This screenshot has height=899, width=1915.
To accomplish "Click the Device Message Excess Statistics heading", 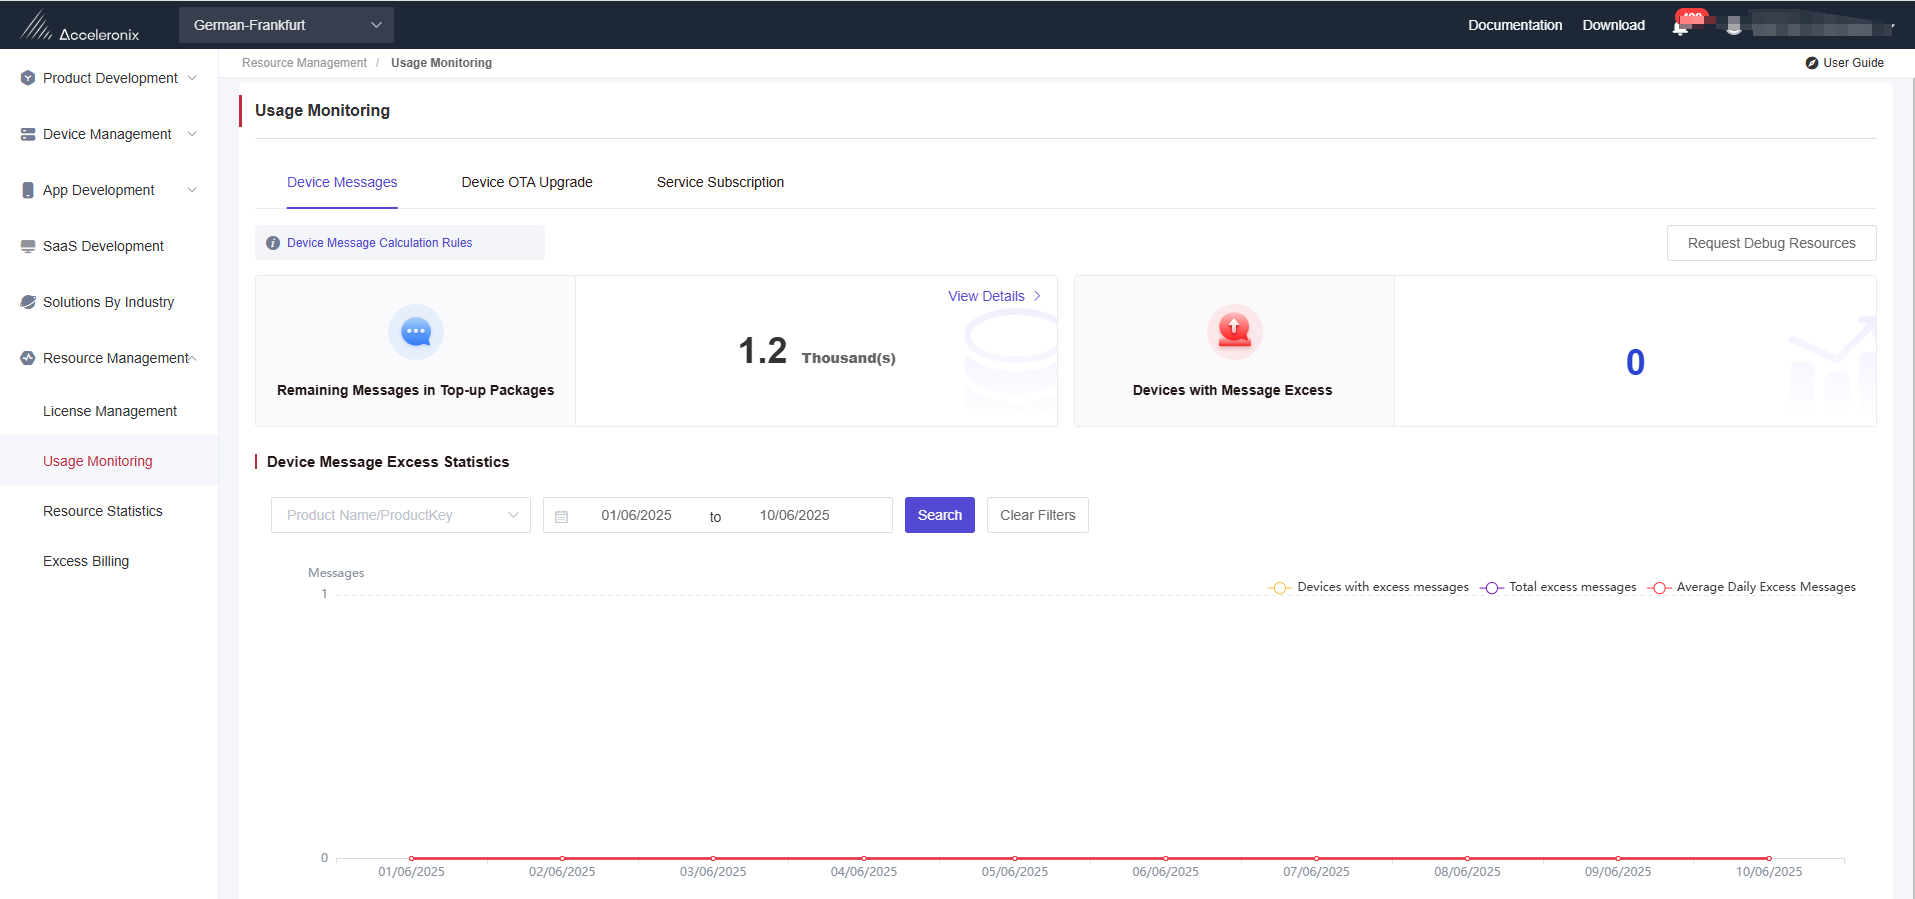I will [388, 462].
